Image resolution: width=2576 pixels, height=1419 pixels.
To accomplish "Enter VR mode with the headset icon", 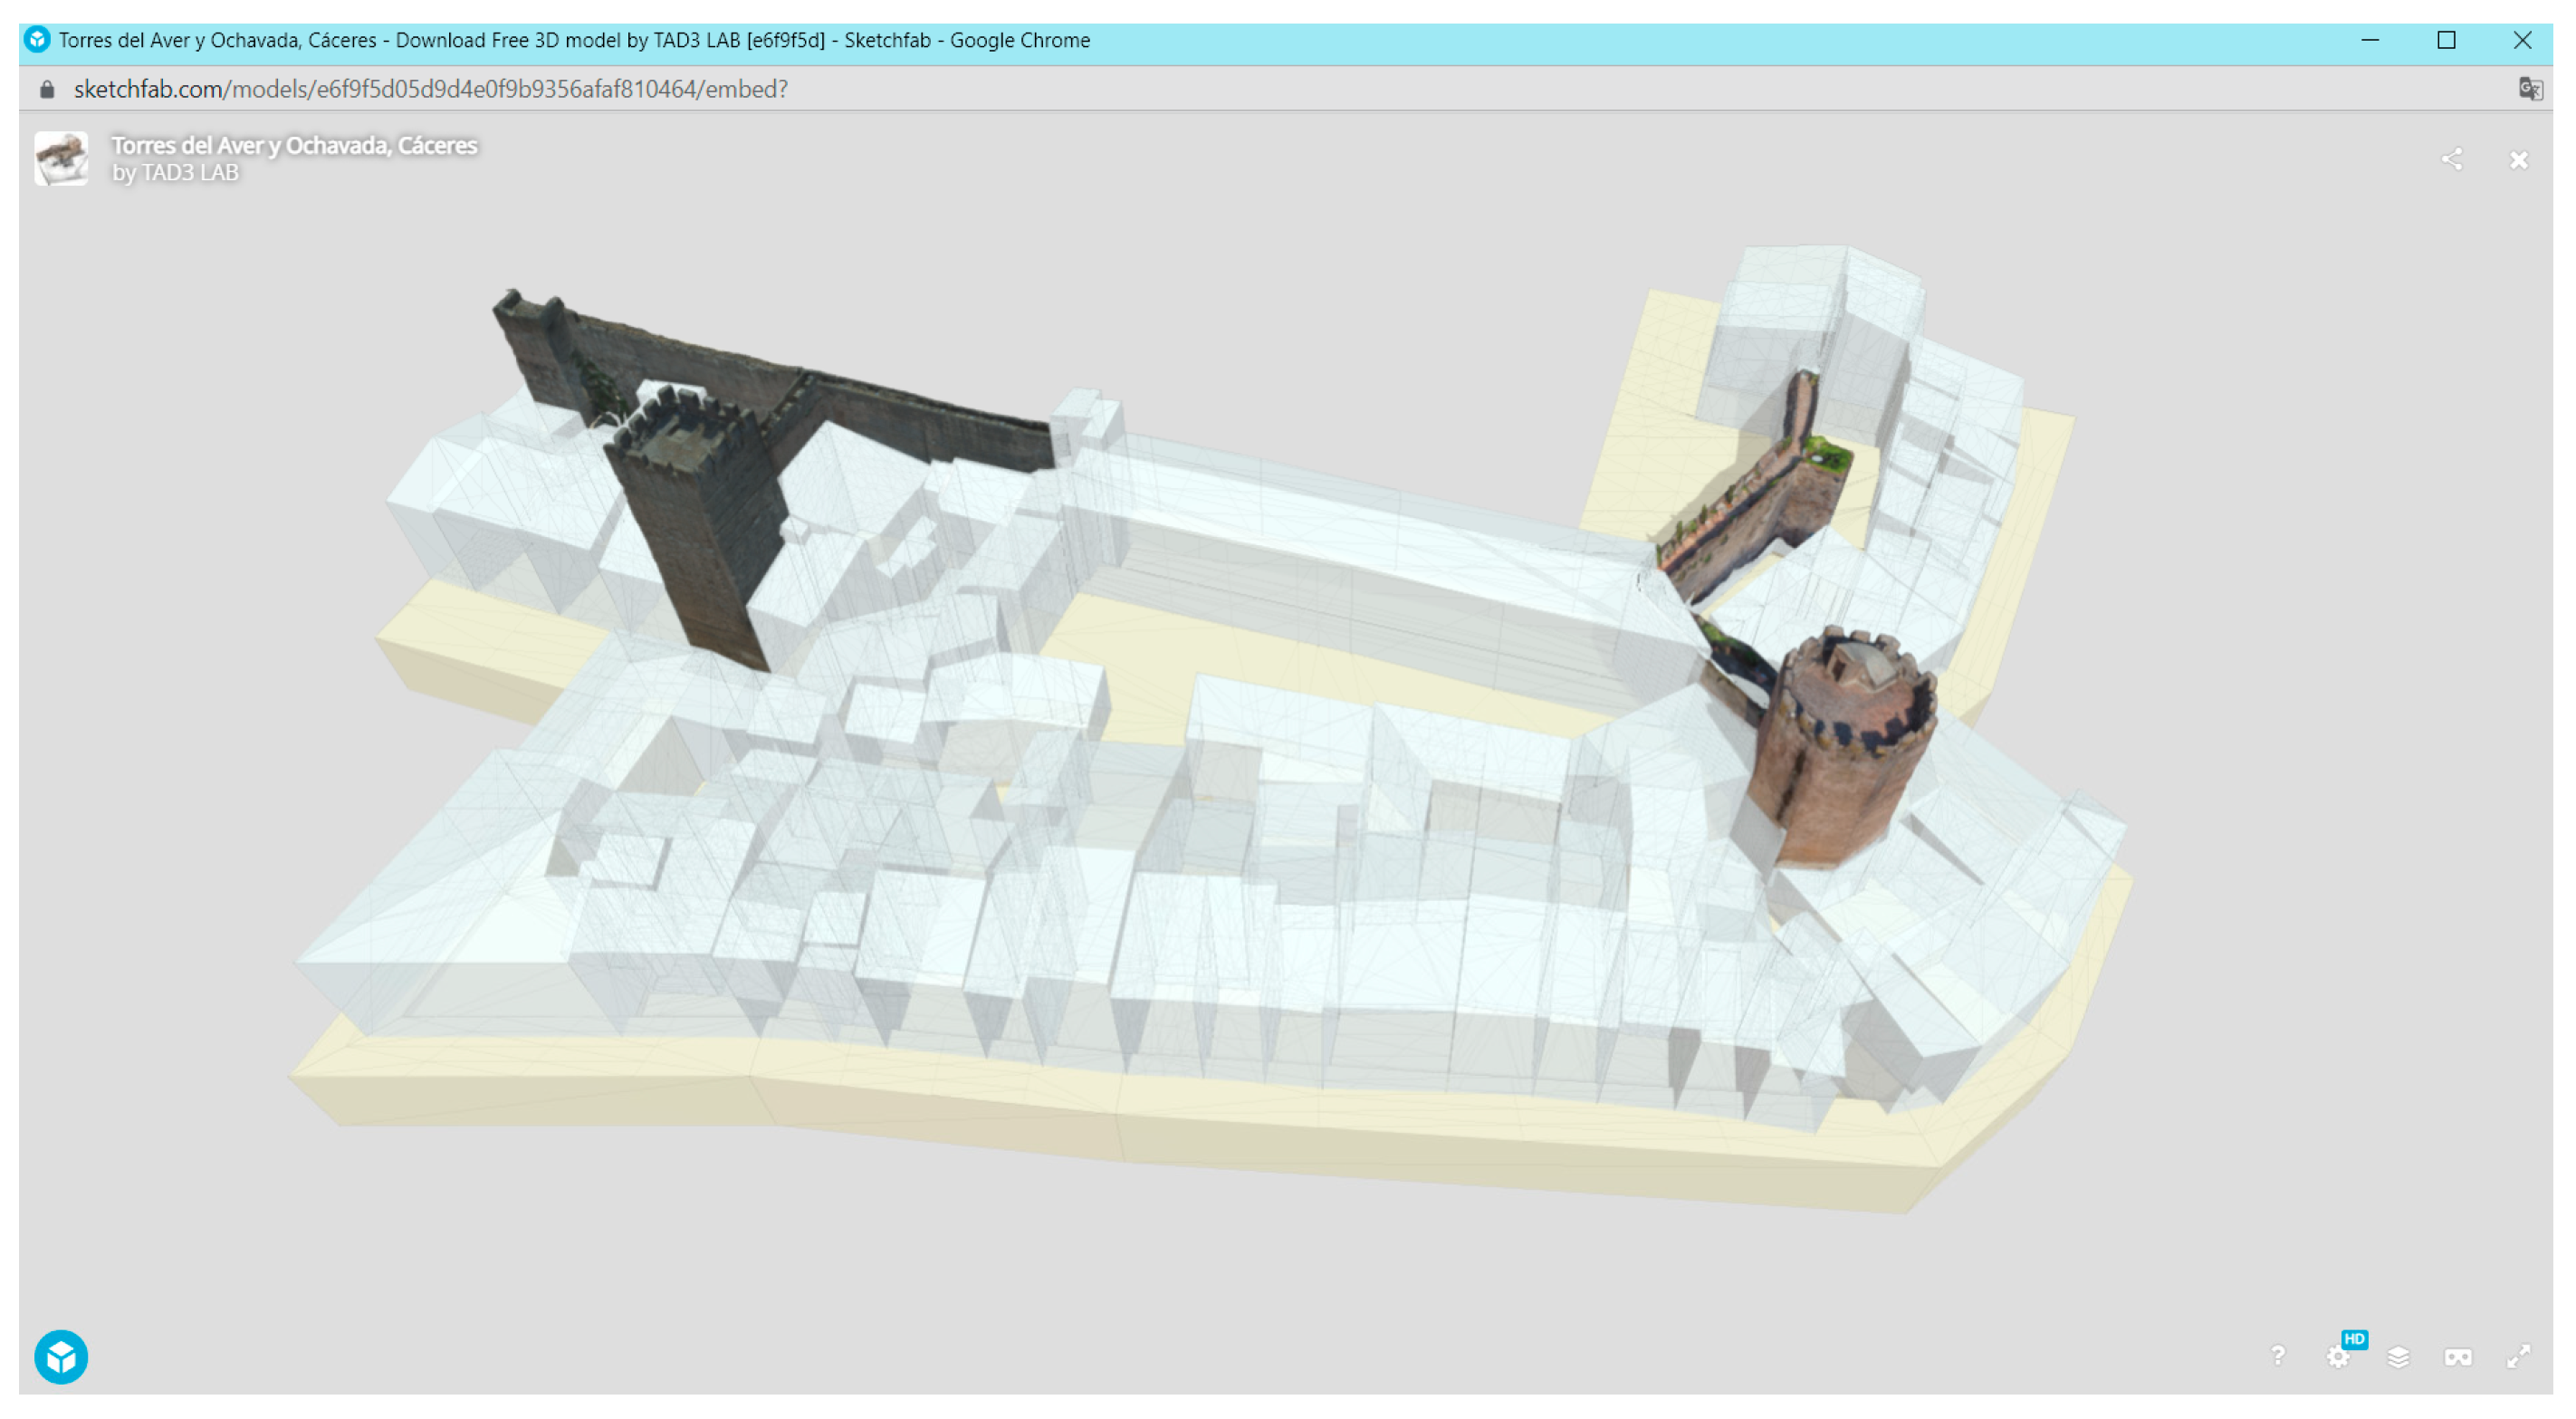I will [x=2458, y=1357].
